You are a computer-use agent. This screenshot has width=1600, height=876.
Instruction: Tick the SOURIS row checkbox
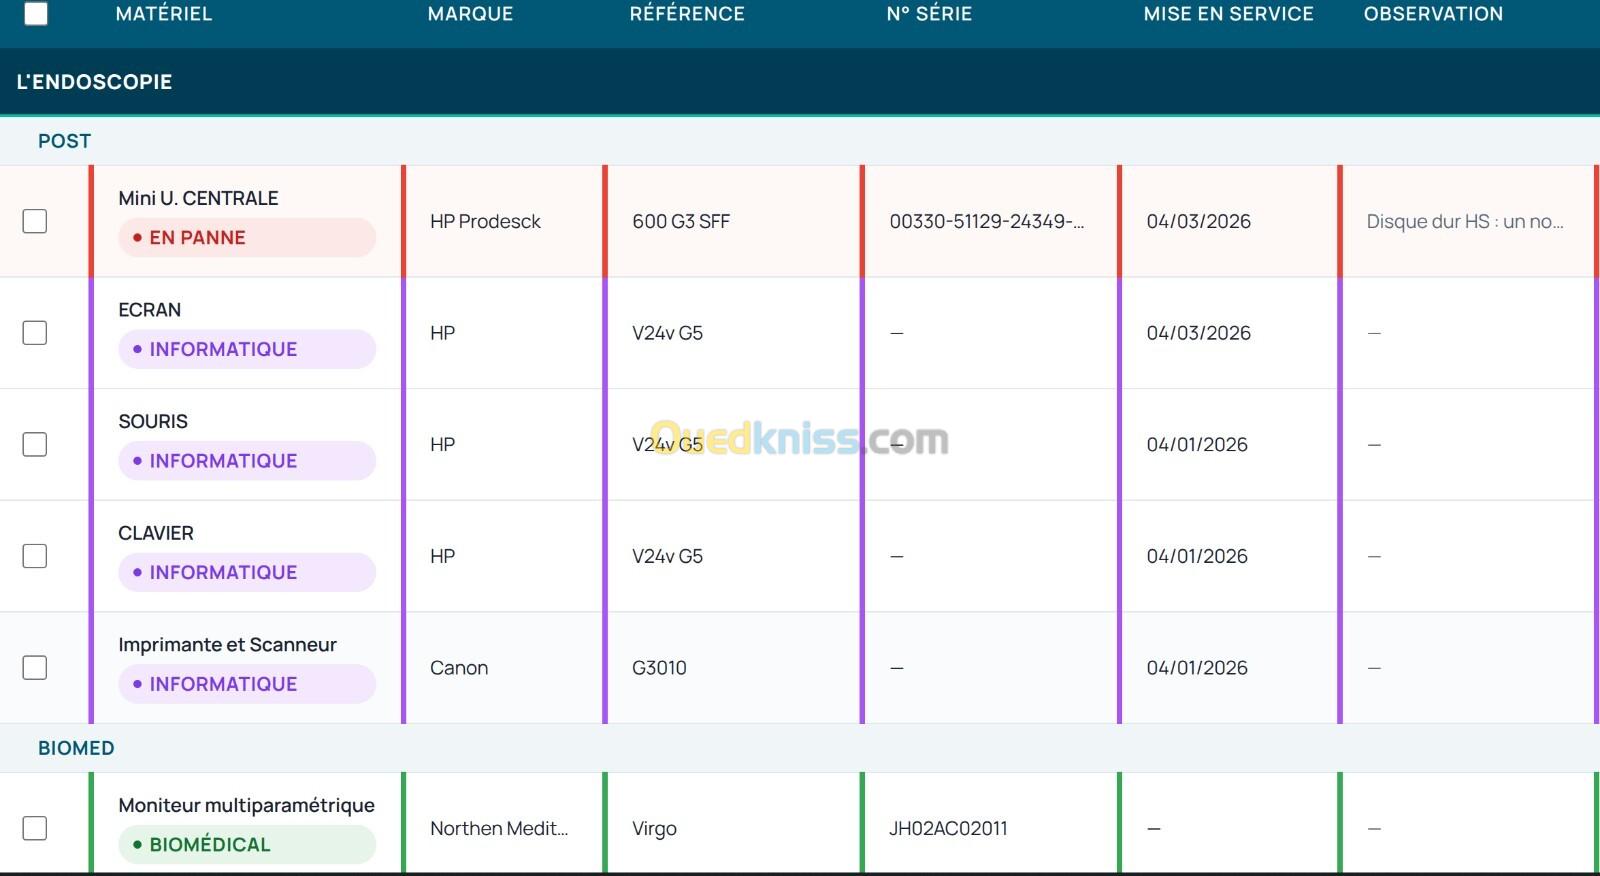pyautogui.click(x=35, y=444)
